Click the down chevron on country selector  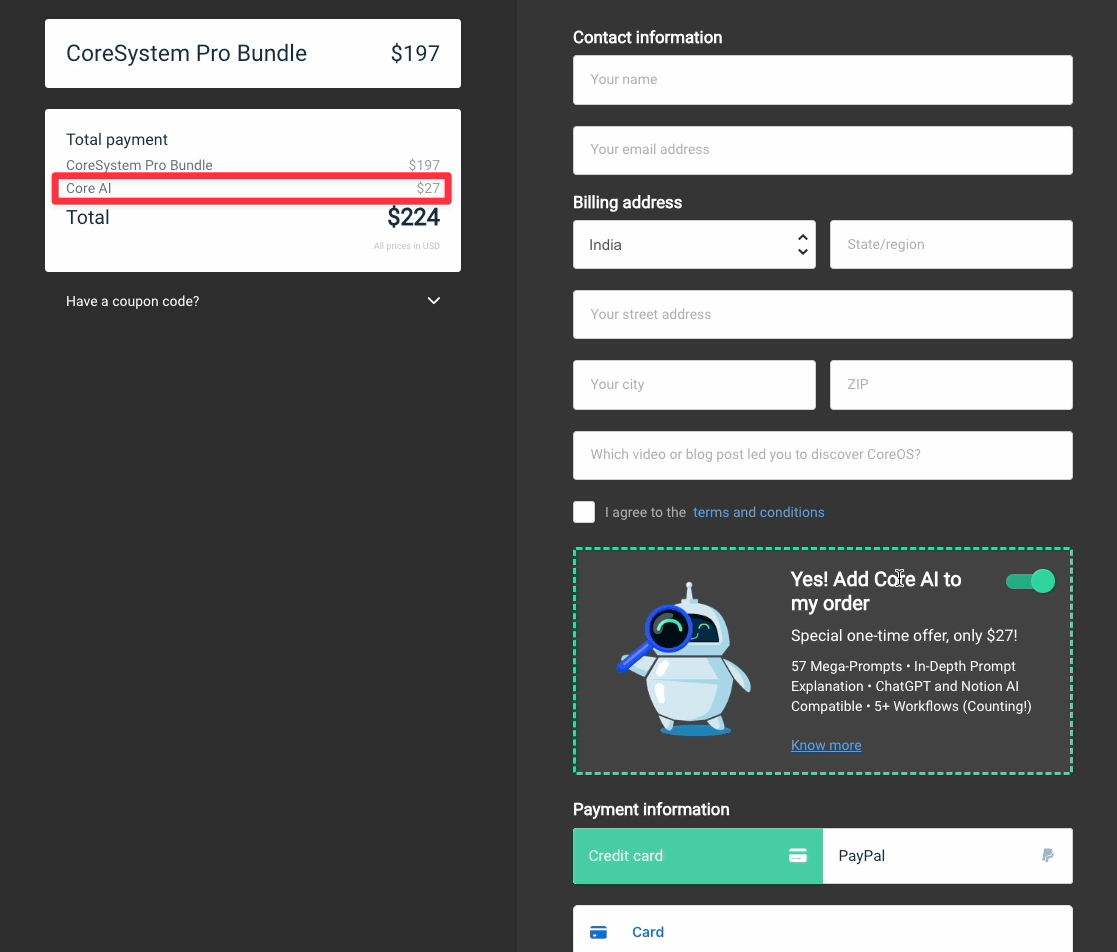tap(802, 251)
